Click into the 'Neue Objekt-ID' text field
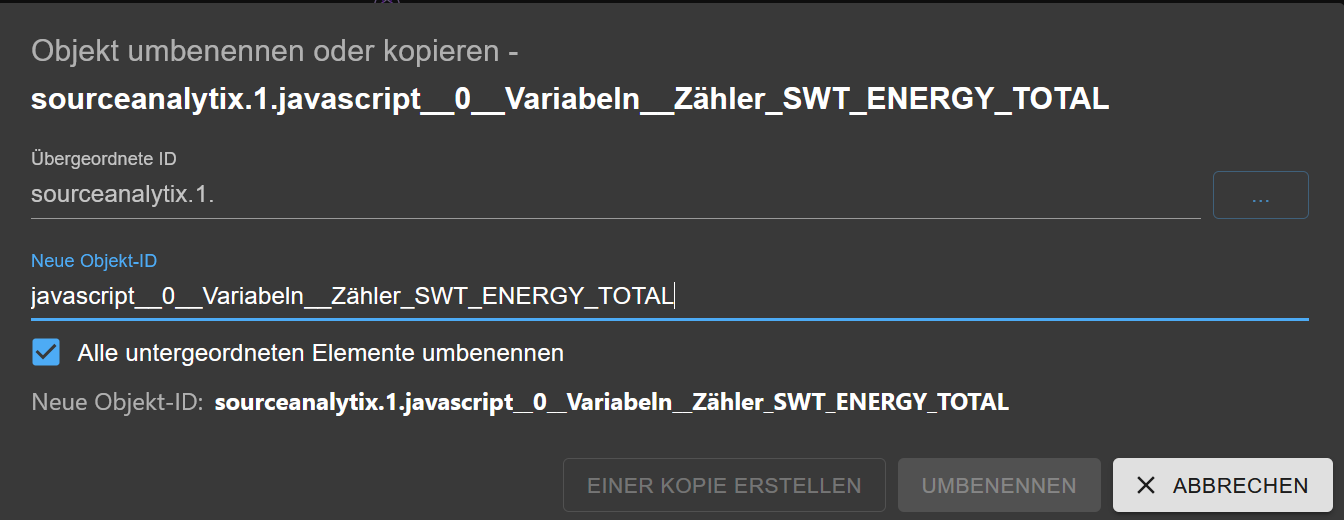Screen dimensions: 1344x520 click(900, 296)
